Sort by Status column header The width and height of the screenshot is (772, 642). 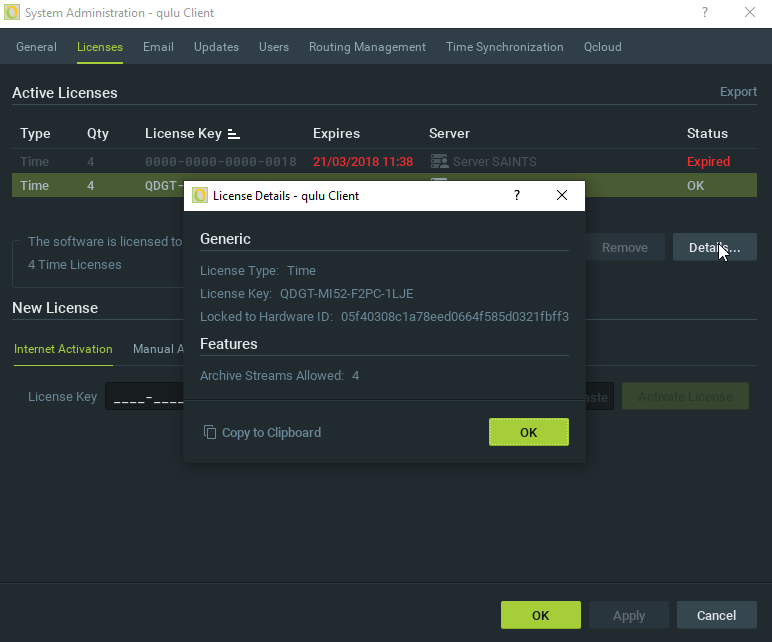click(707, 133)
